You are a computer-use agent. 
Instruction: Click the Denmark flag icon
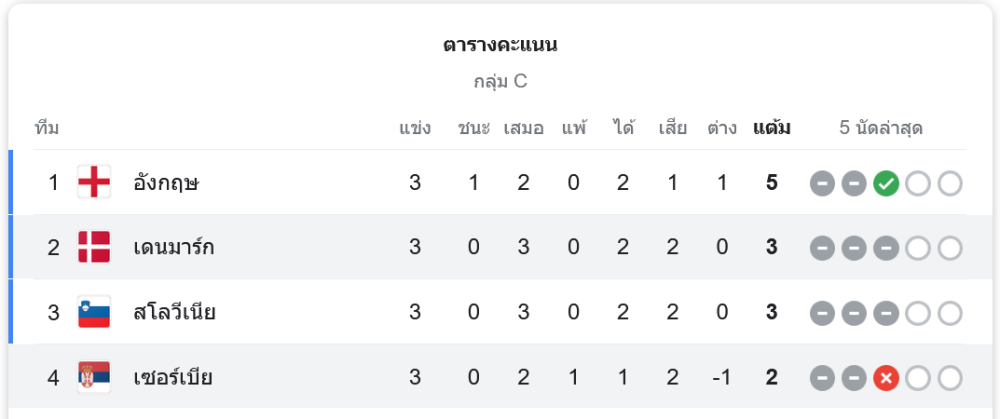coord(94,247)
